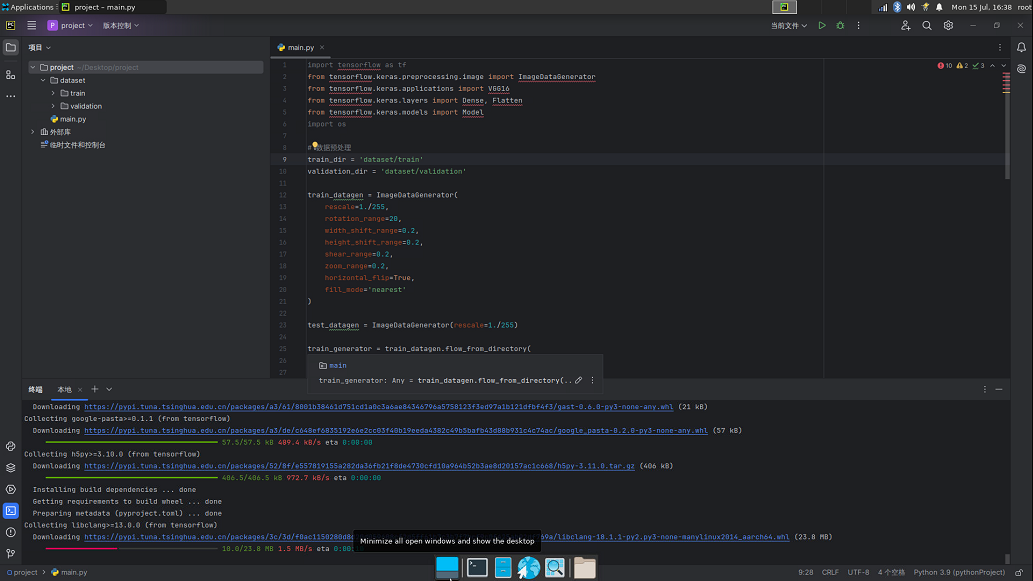Open the IDE settings gear icon
This screenshot has width=1033, height=581.
tap(948, 25)
